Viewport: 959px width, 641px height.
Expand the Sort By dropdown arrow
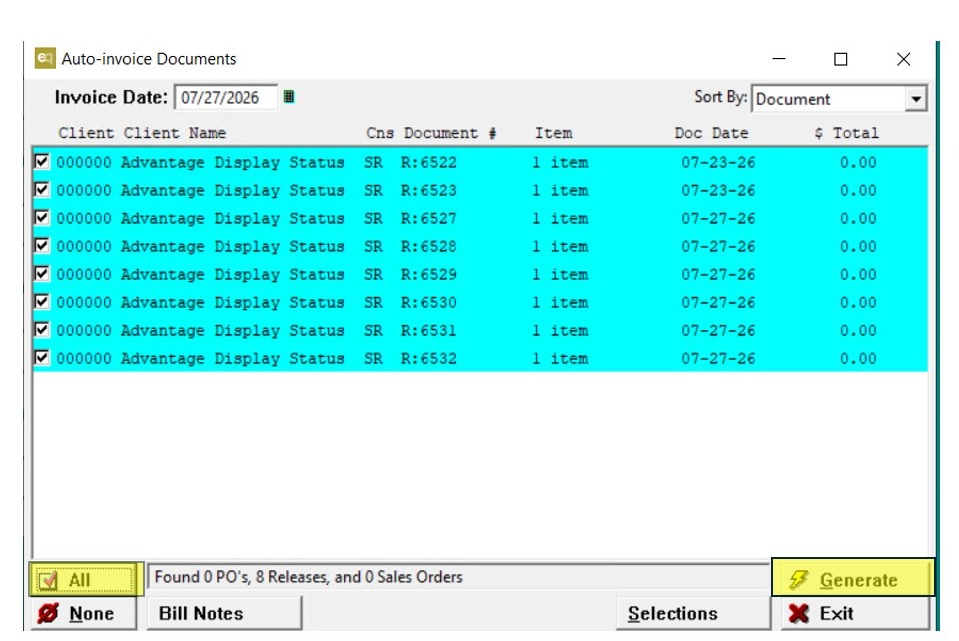point(916,99)
